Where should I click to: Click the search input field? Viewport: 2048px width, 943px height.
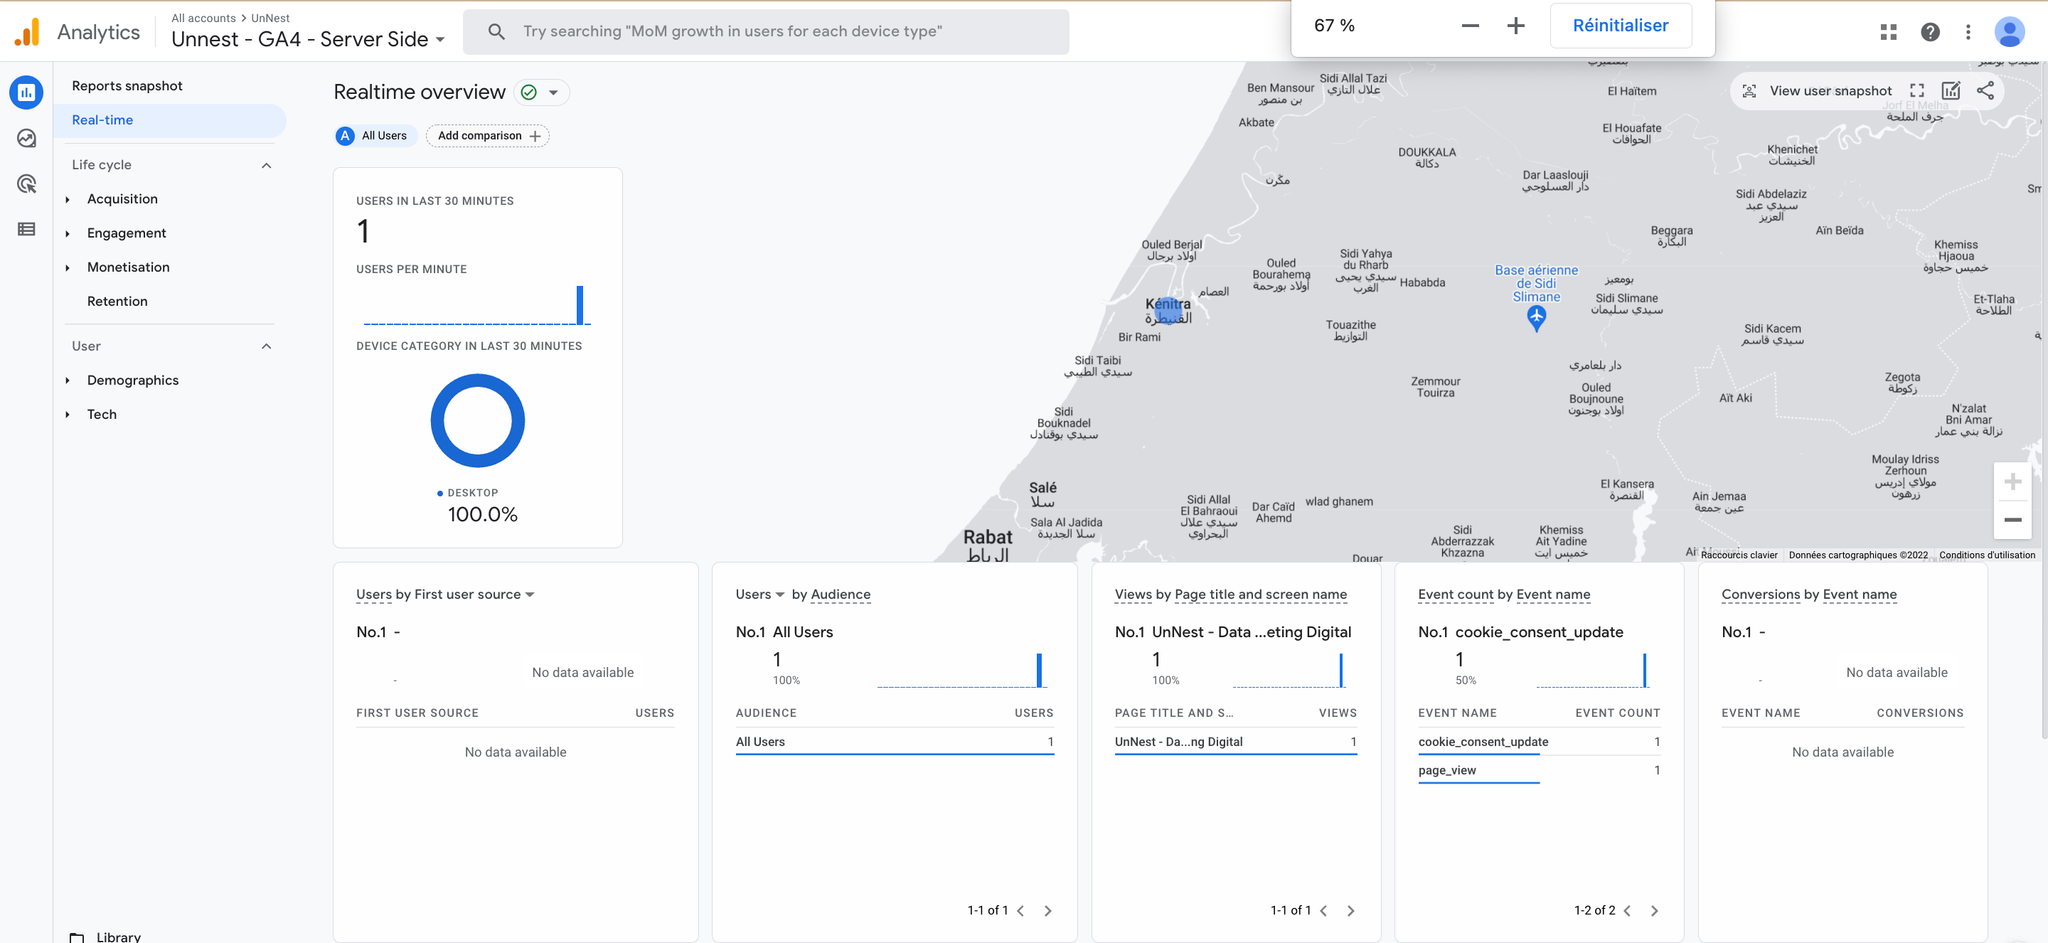pos(766,32)
